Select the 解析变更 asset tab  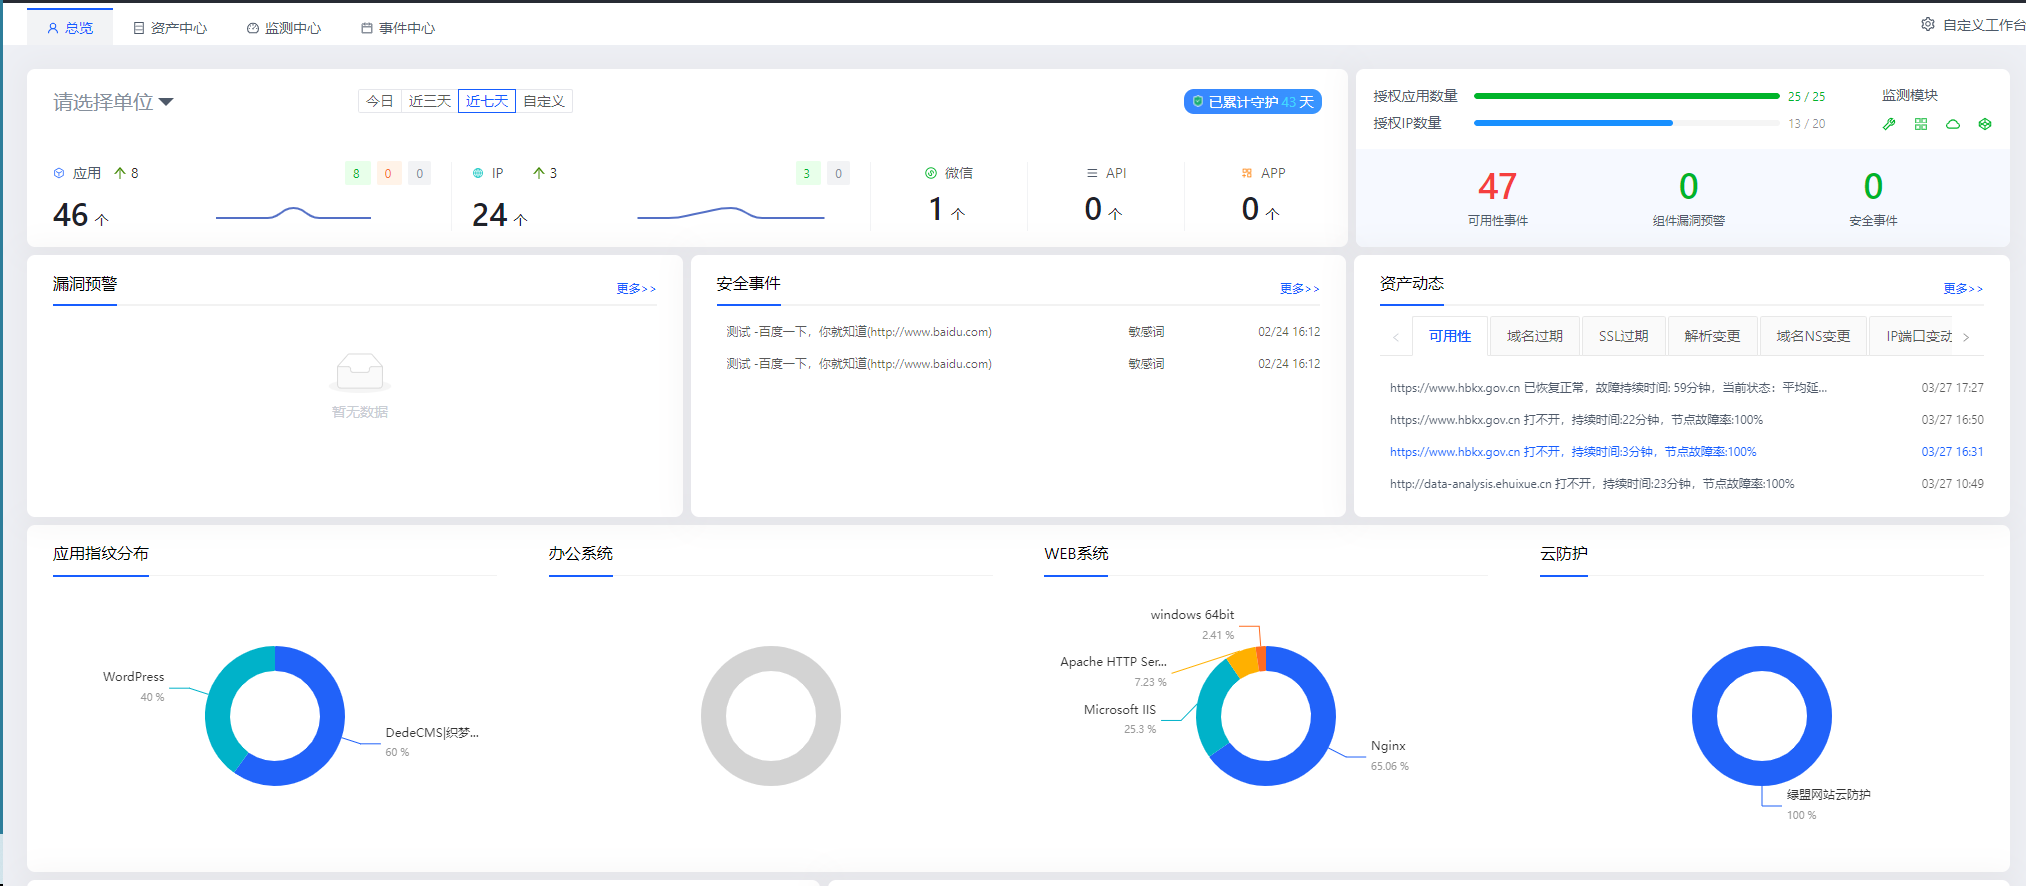(x=1713, y=336)
